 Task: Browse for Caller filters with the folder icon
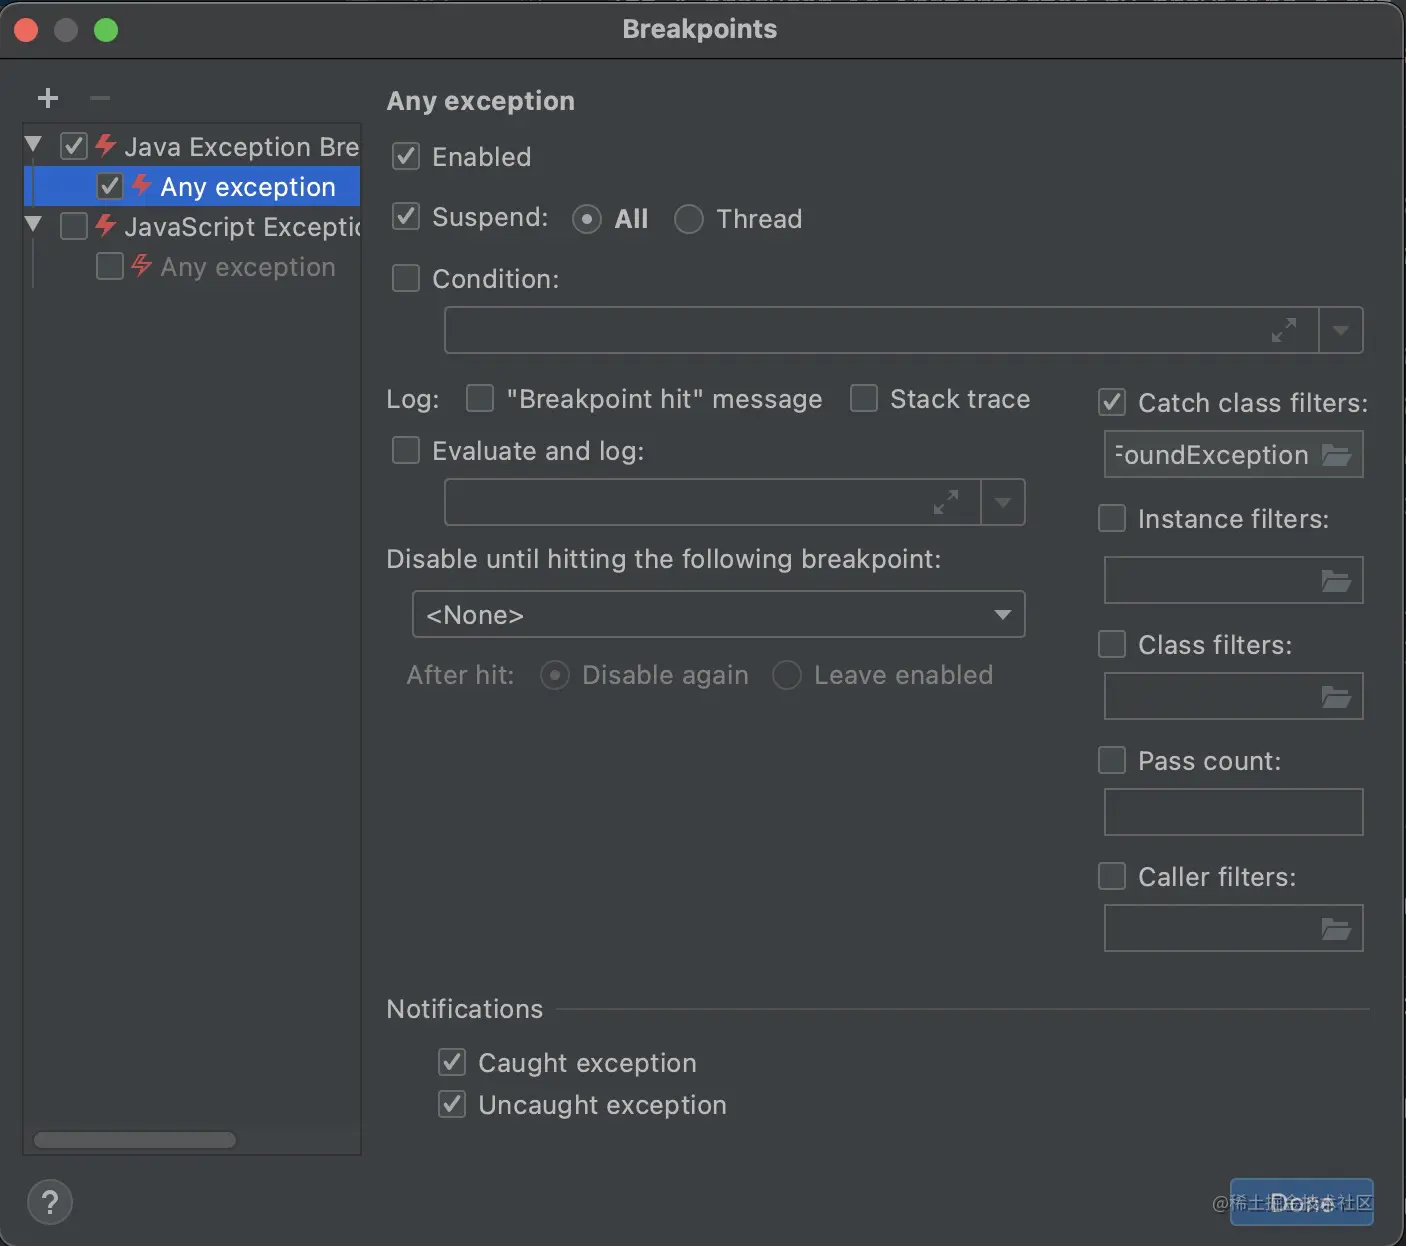tap(1337, 929)
